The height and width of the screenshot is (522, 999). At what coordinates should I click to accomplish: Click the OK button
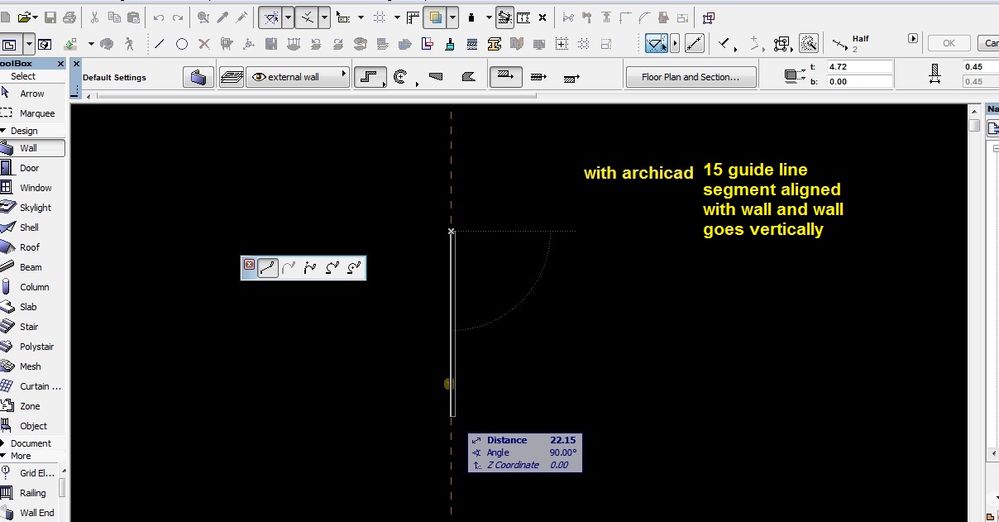click(x=949, y=43)
